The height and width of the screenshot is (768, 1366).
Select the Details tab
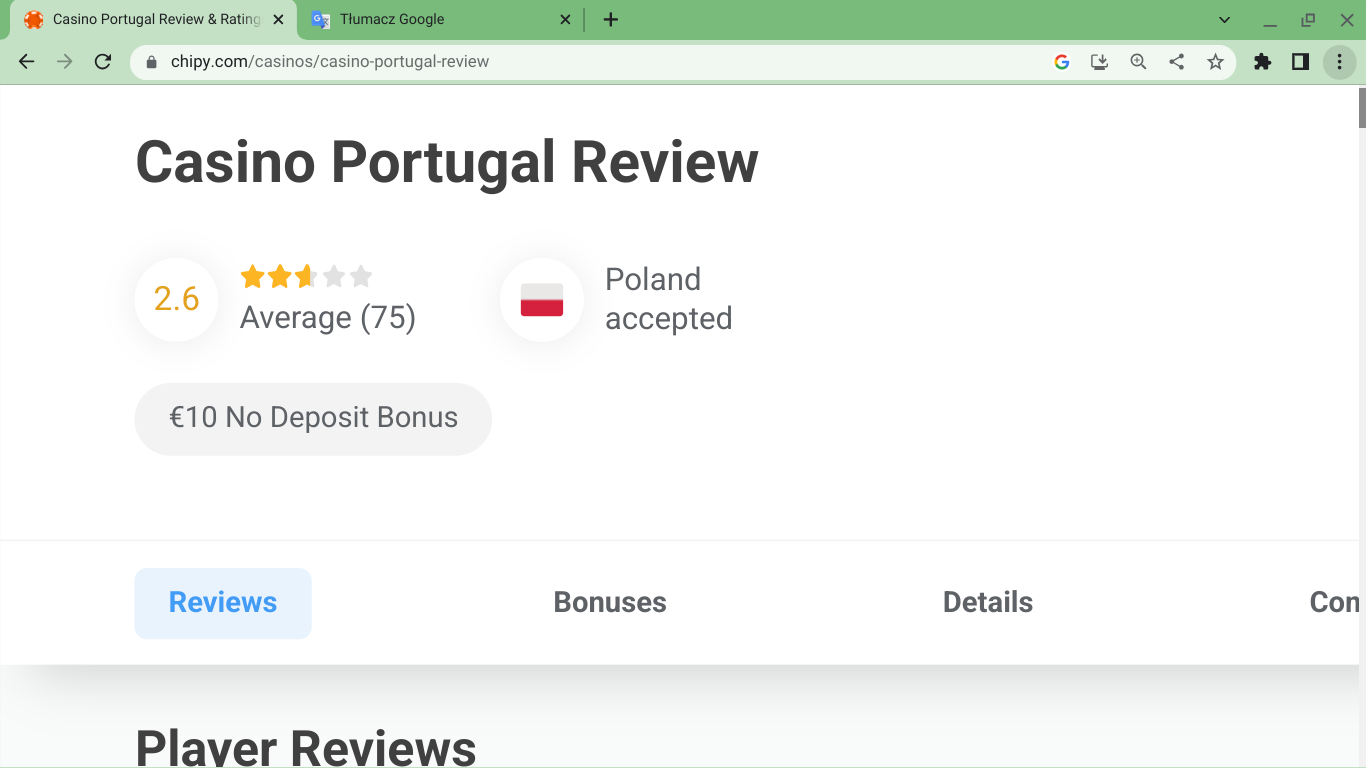tap(987, 602)
